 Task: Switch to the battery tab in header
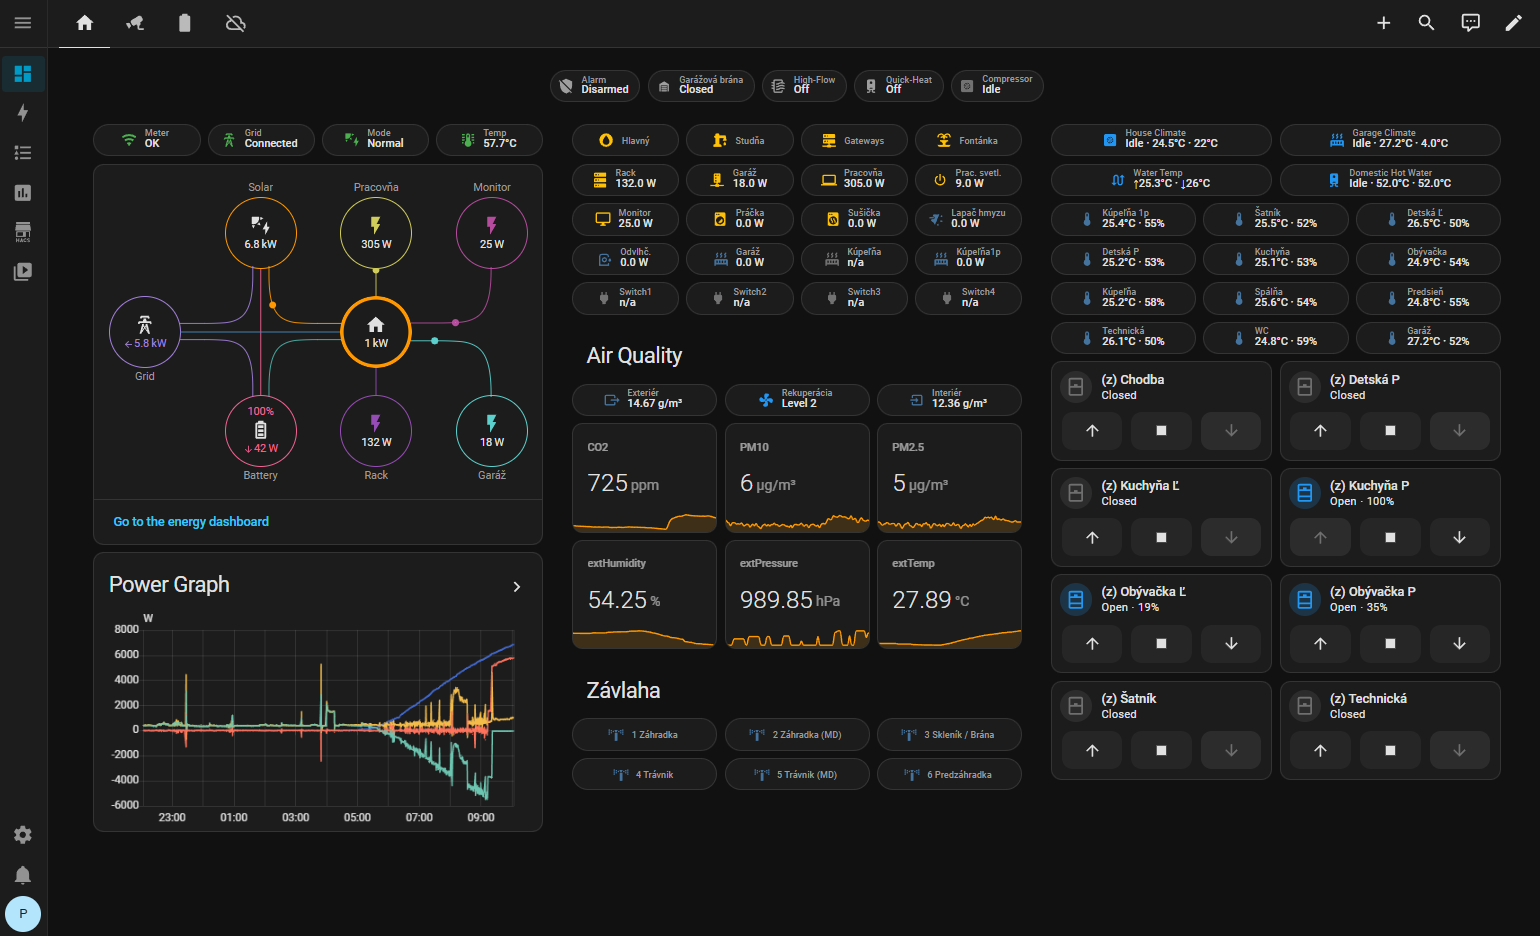pyautogui.click(x=184, y=23)
